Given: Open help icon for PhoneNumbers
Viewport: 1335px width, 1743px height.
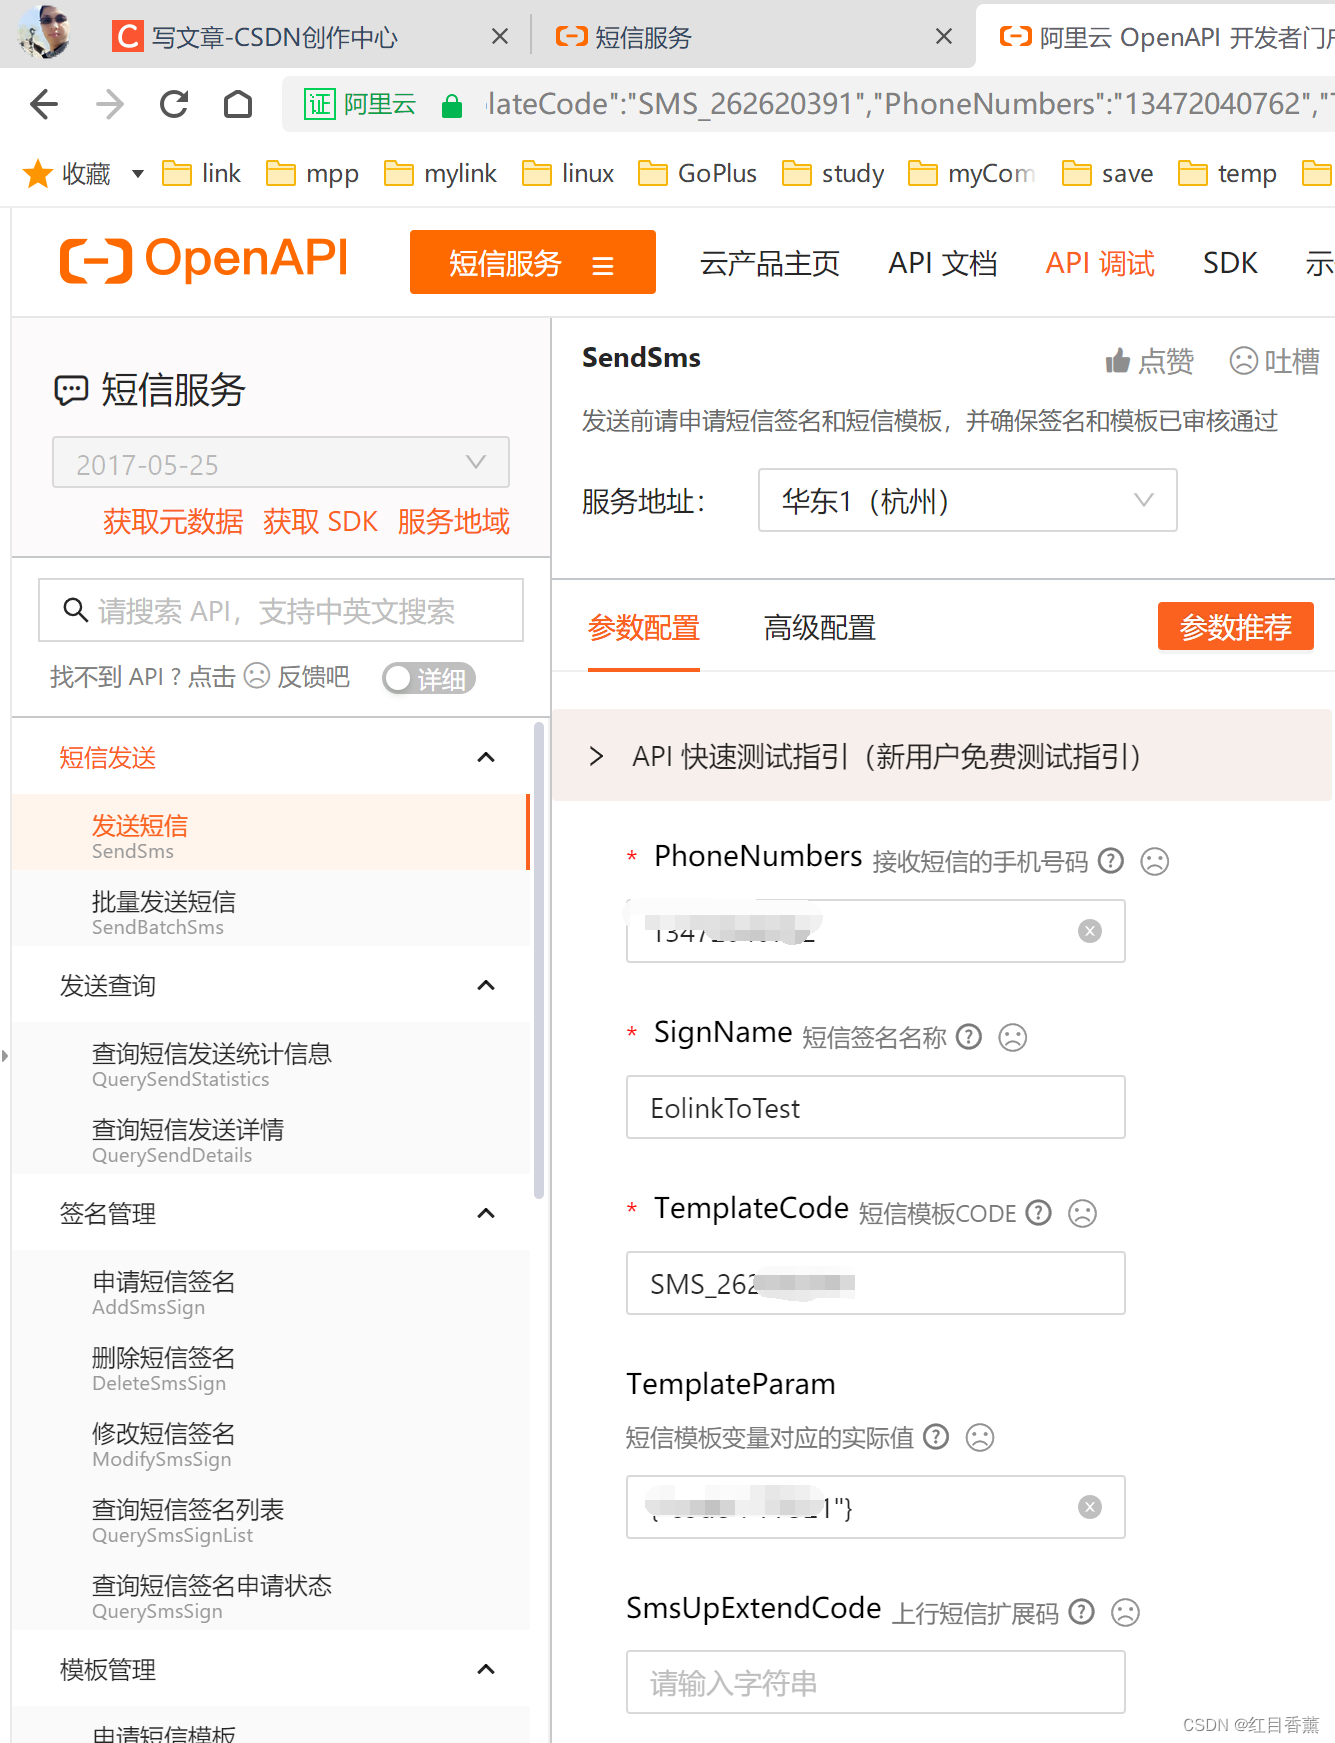Looking at the screenshot, I should click(x=1111, y=861).
